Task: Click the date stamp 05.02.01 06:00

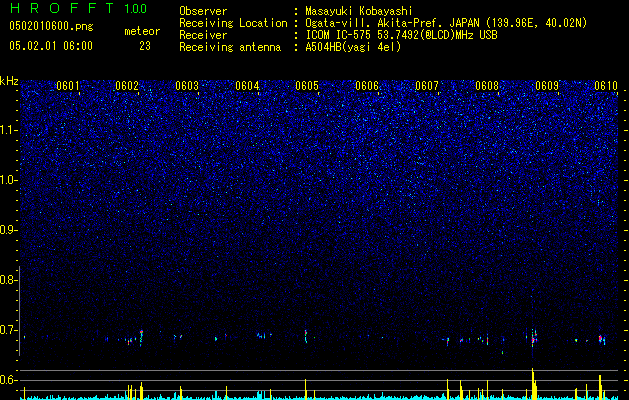Action: pyautogui.click(x=51, y=46)
